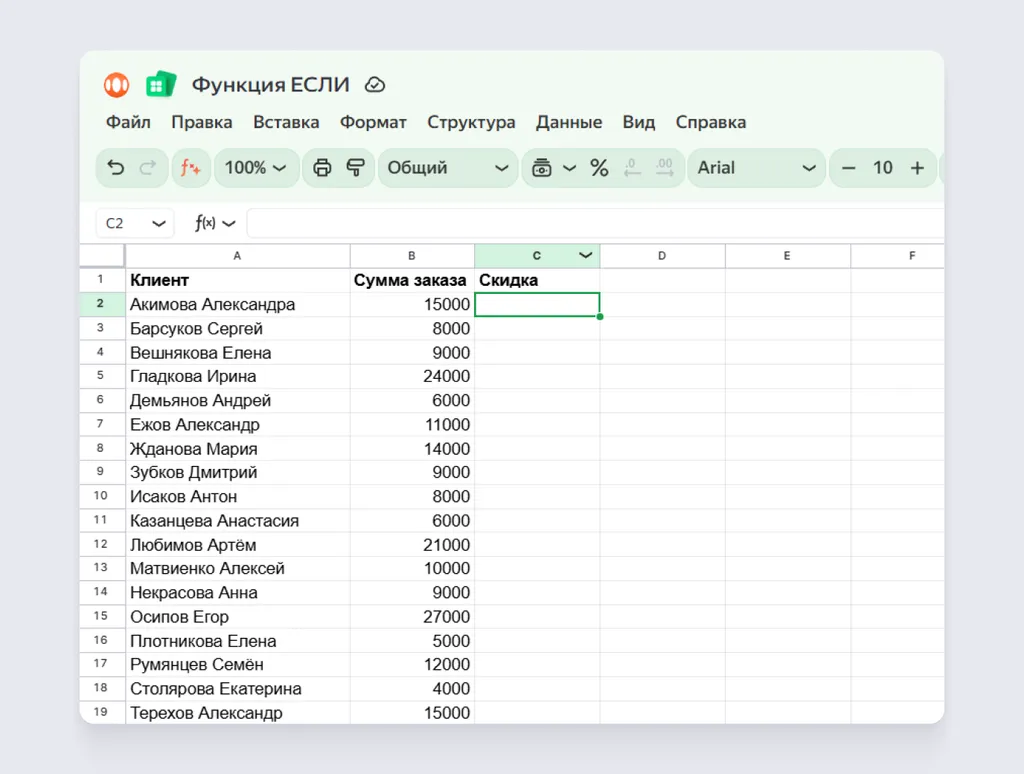Click cell Осипов Егор
This screenshot has height=774, width=1024.
click(x=238, y=617)
